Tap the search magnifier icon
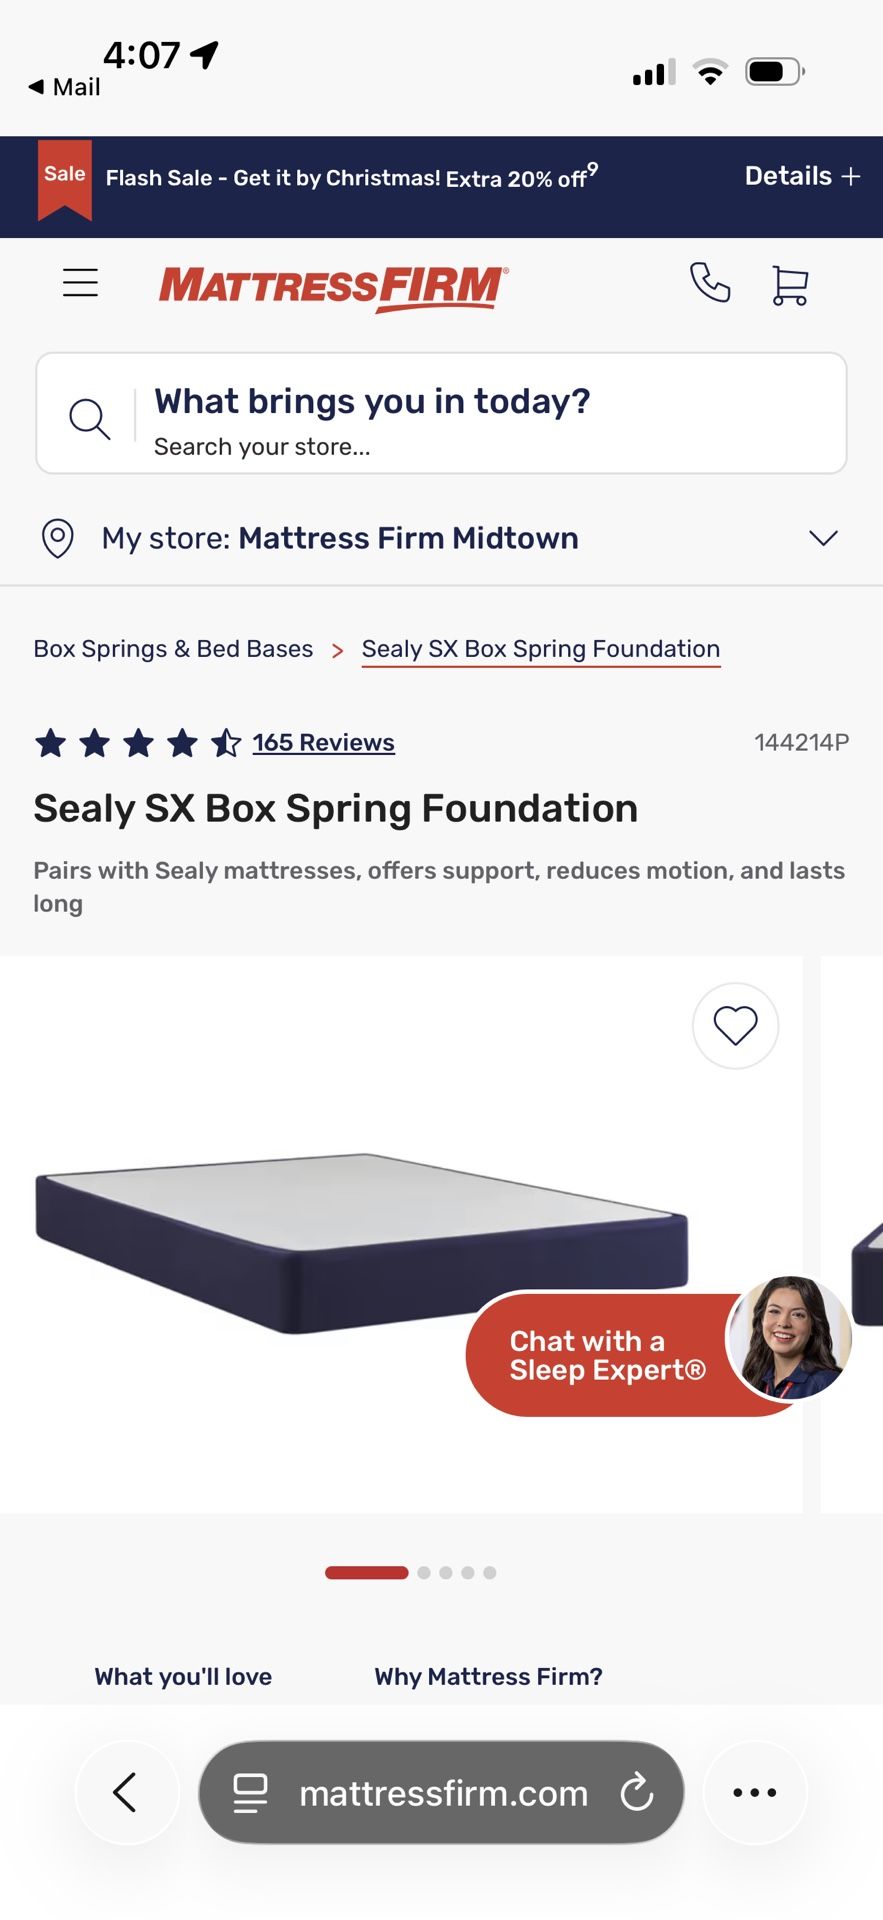Screen dimensions: 883x1920 tap(89, 417)
